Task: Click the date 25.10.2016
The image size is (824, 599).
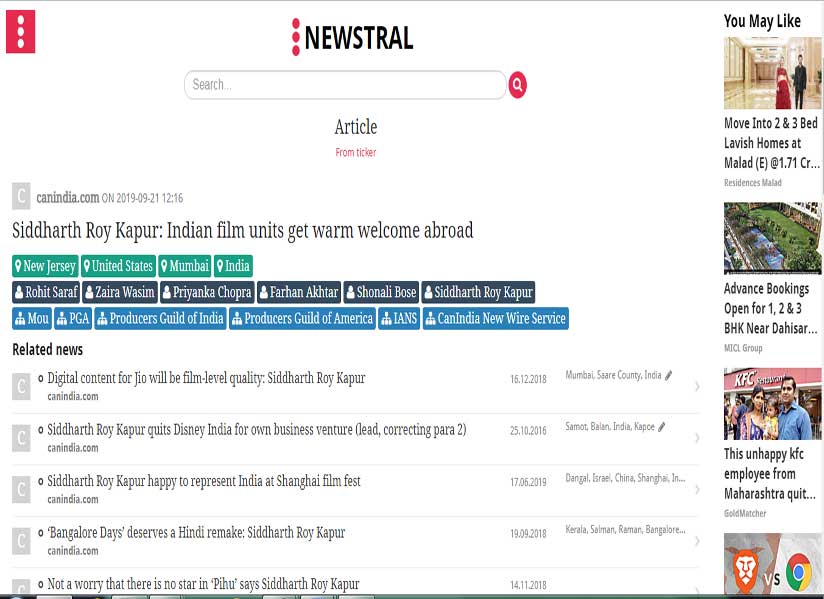Action: pyautogui.click(x=528, y=430)
